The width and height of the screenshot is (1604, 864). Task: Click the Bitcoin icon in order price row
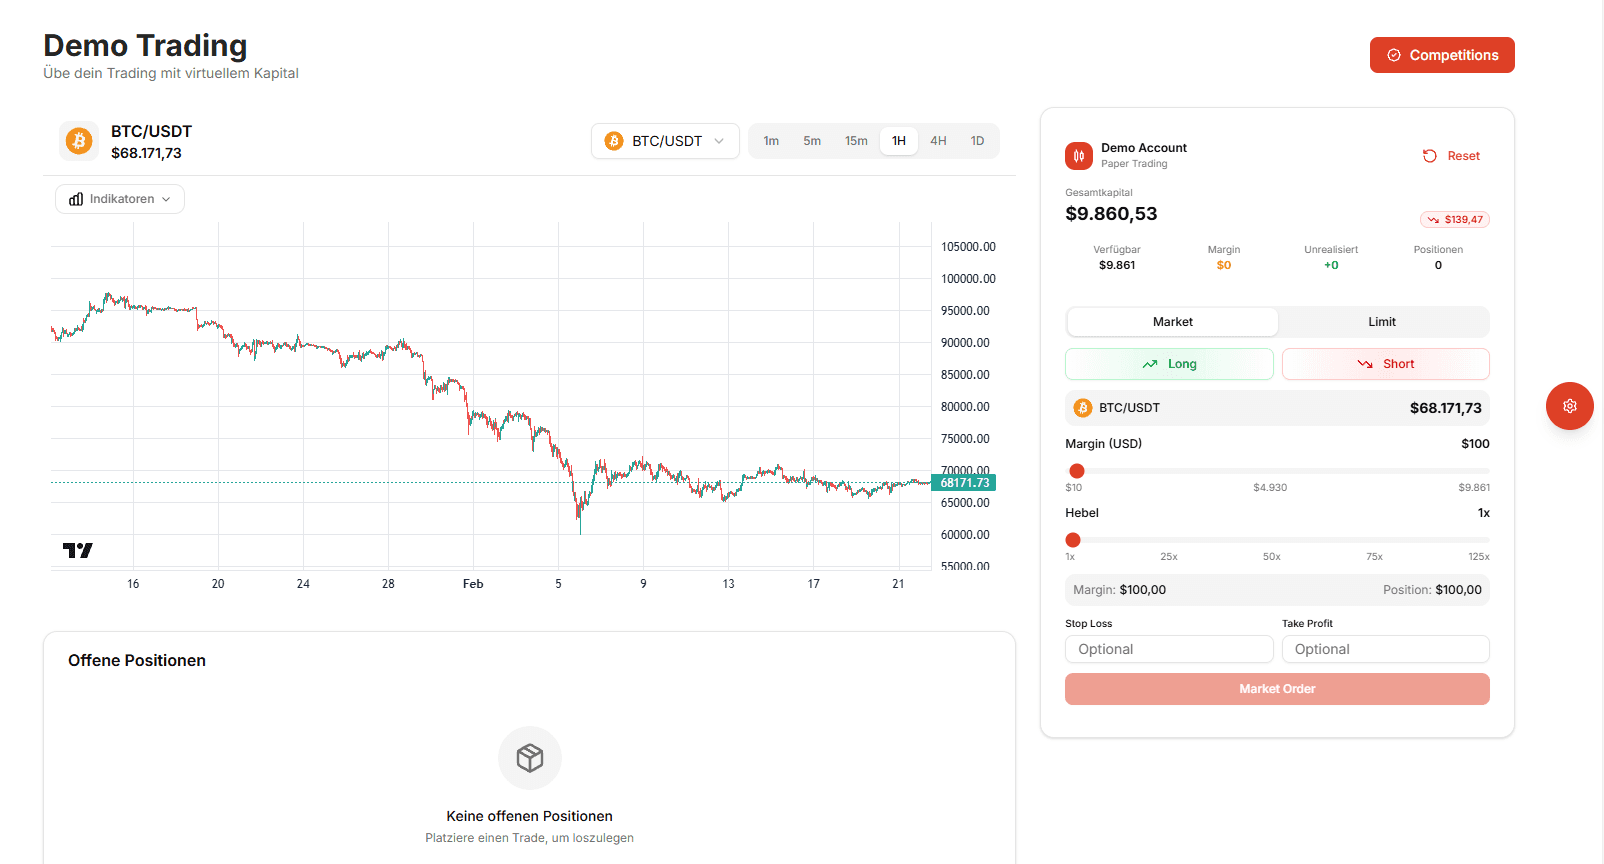pos(1083,408)
